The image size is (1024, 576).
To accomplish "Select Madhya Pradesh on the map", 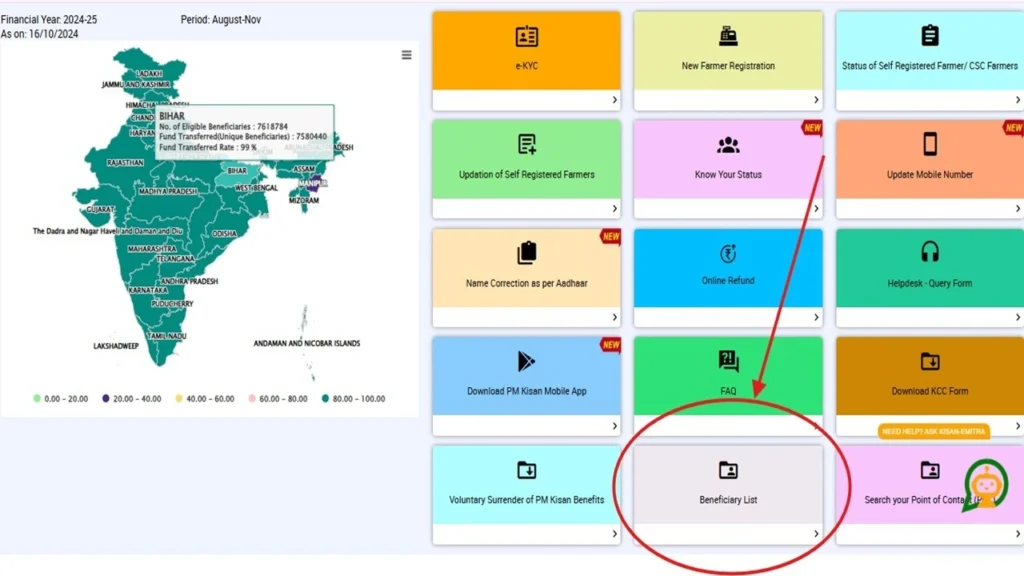I will tap(167, 191).
